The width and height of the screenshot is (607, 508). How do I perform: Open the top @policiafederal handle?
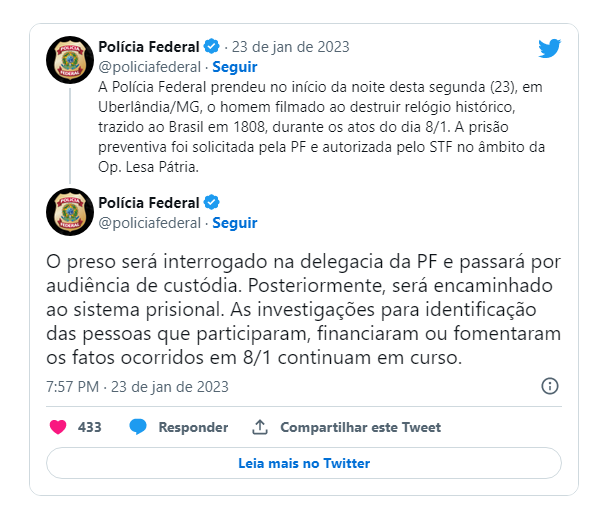pos(149,67)
